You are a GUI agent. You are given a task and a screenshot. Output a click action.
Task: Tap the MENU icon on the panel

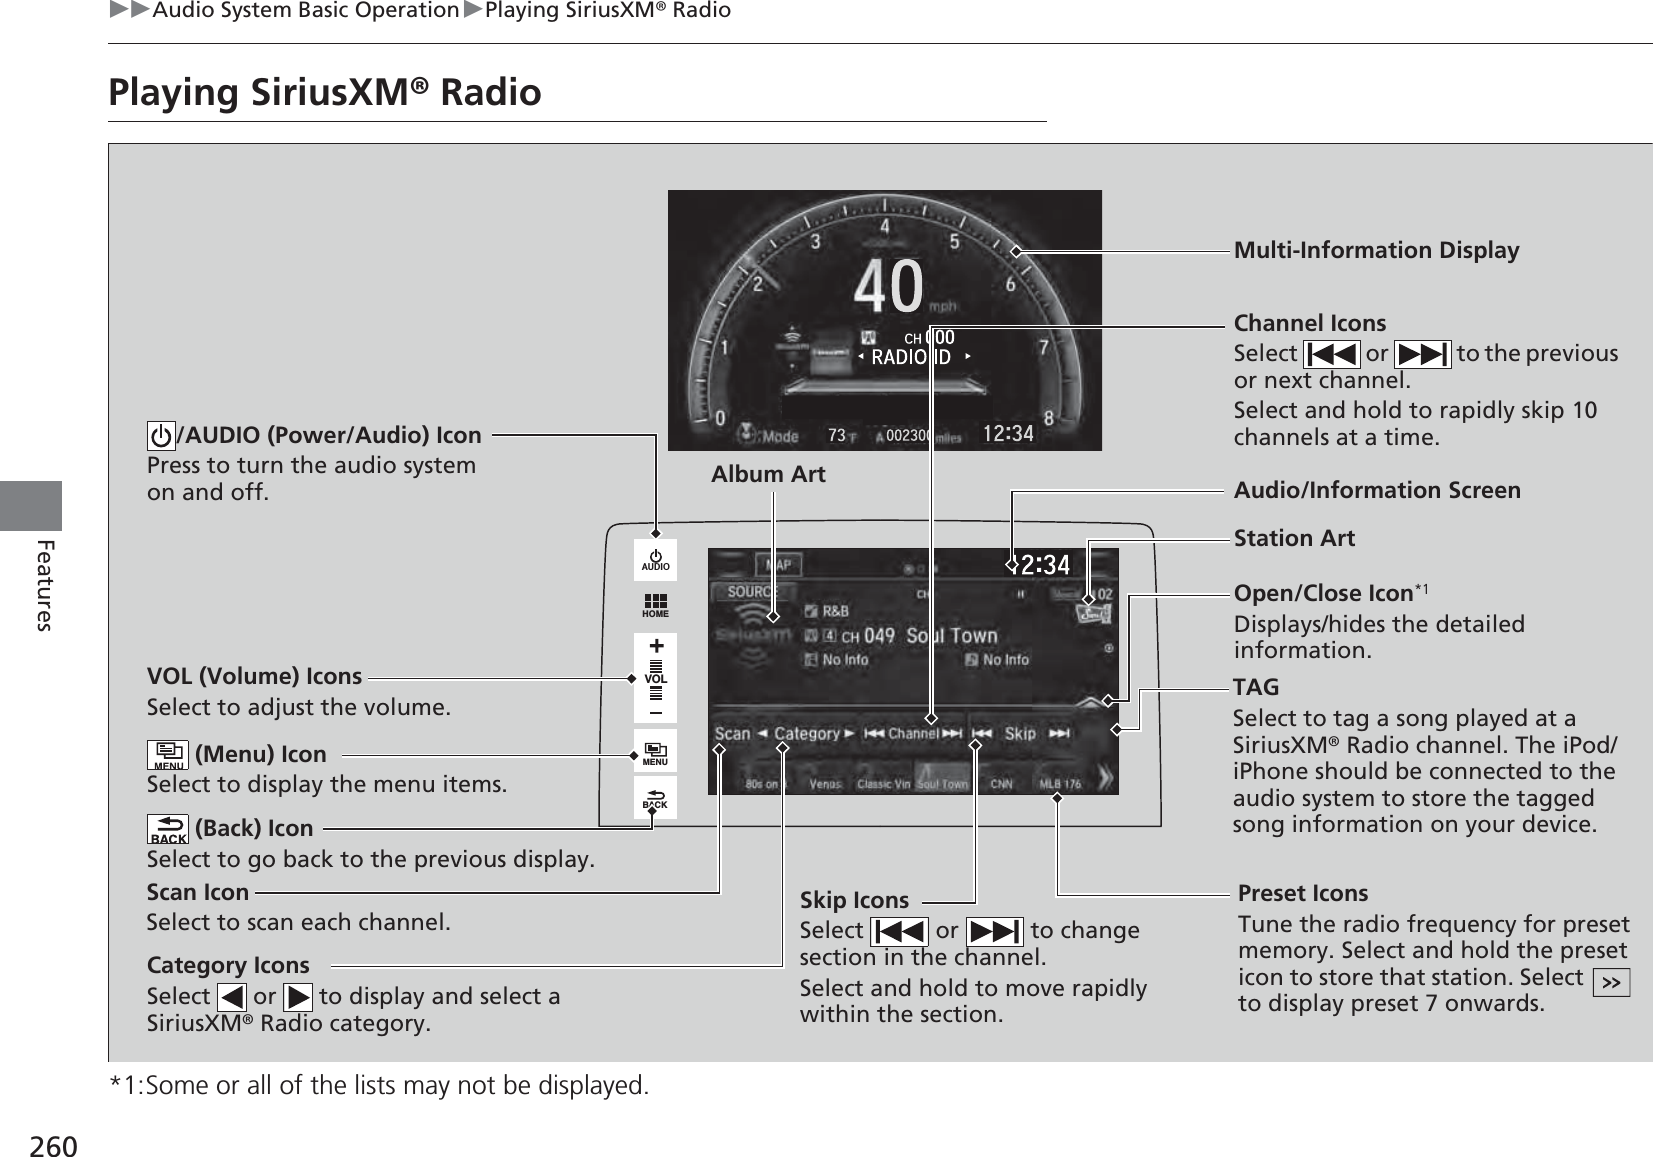tap(655, 752)
